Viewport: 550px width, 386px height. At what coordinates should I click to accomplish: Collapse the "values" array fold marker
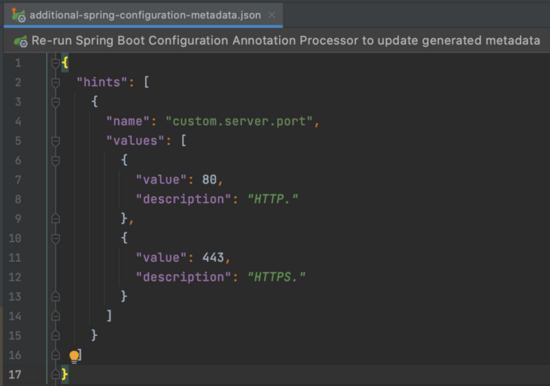[55, 141]
